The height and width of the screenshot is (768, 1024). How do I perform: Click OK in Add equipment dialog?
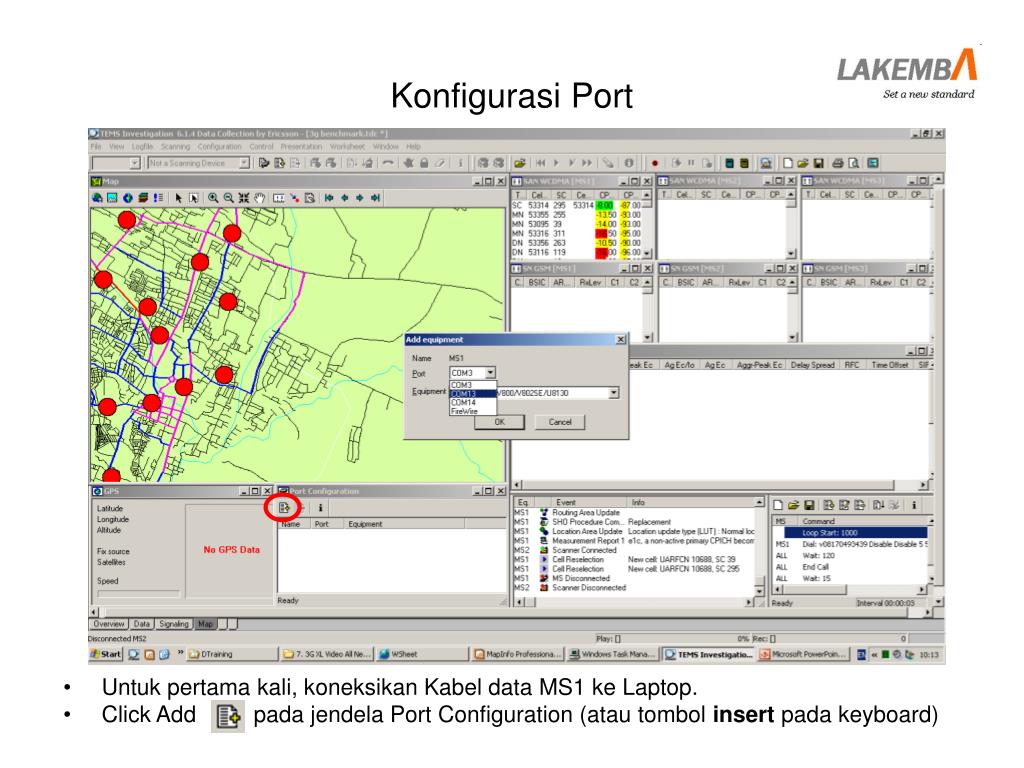tap(500, 422)
